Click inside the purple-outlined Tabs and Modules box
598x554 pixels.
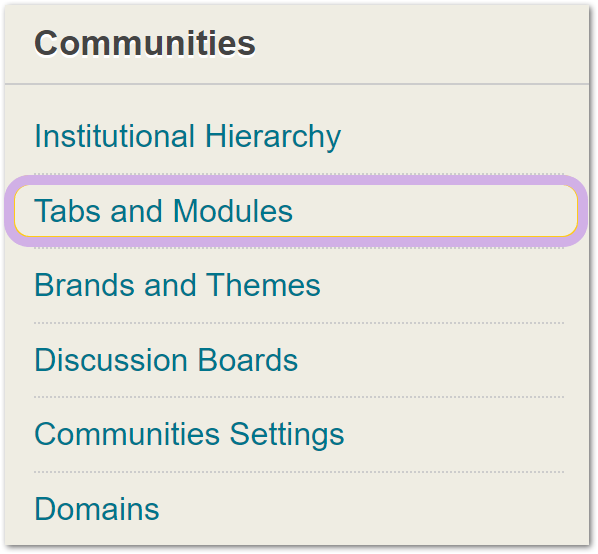pyautogui.click(x=296, y=211)
